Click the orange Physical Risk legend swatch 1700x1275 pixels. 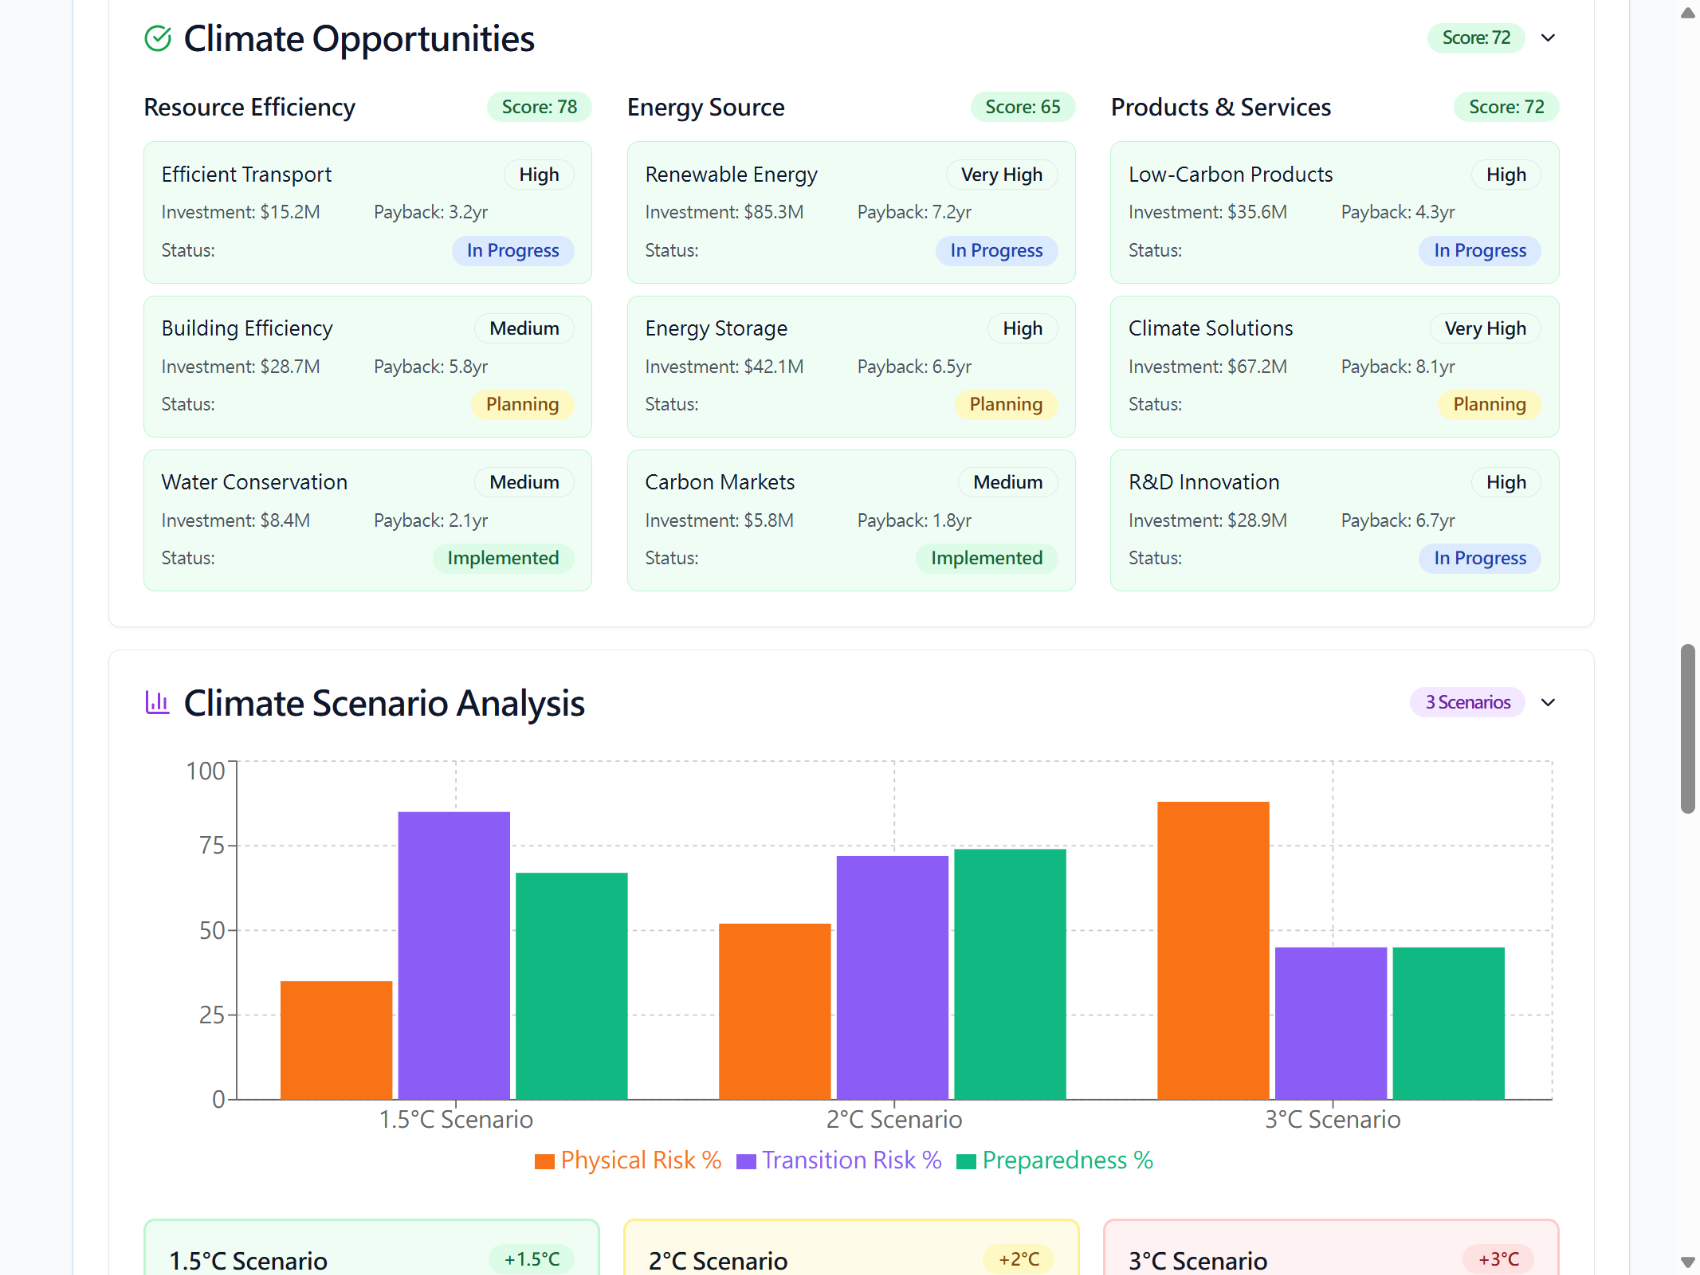(545, 1161)
